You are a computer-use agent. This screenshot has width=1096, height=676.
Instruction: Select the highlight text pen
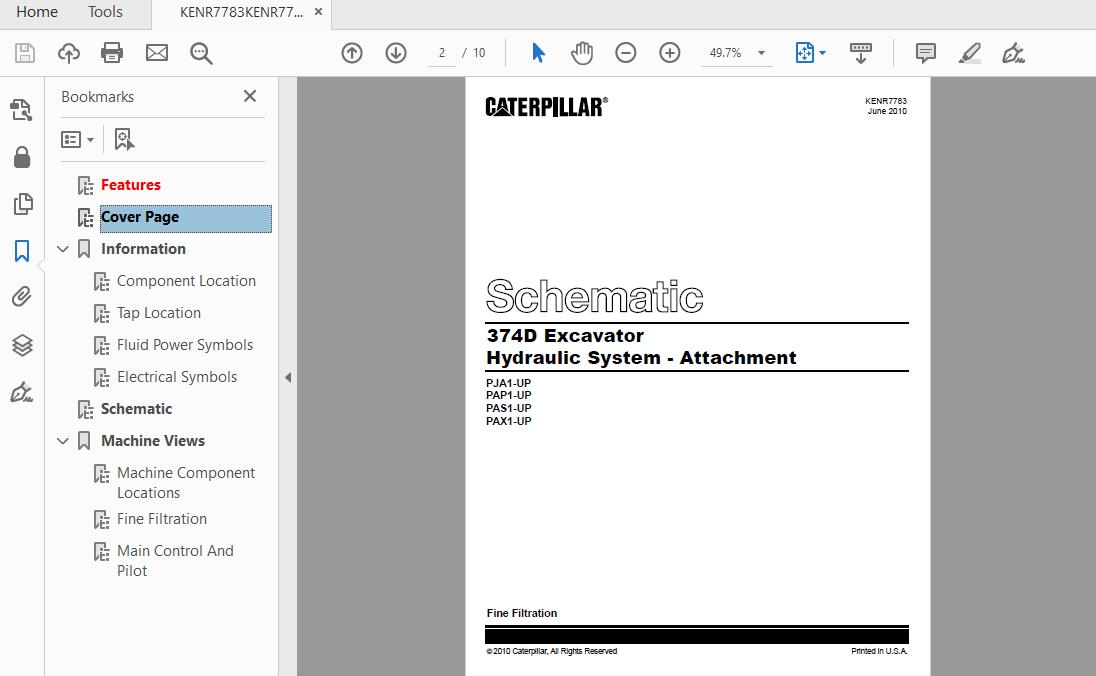point(969,53)
